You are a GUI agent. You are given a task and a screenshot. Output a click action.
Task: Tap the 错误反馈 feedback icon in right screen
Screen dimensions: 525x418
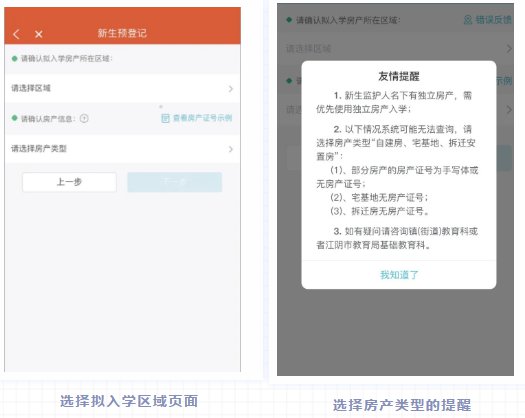point(468,20)
